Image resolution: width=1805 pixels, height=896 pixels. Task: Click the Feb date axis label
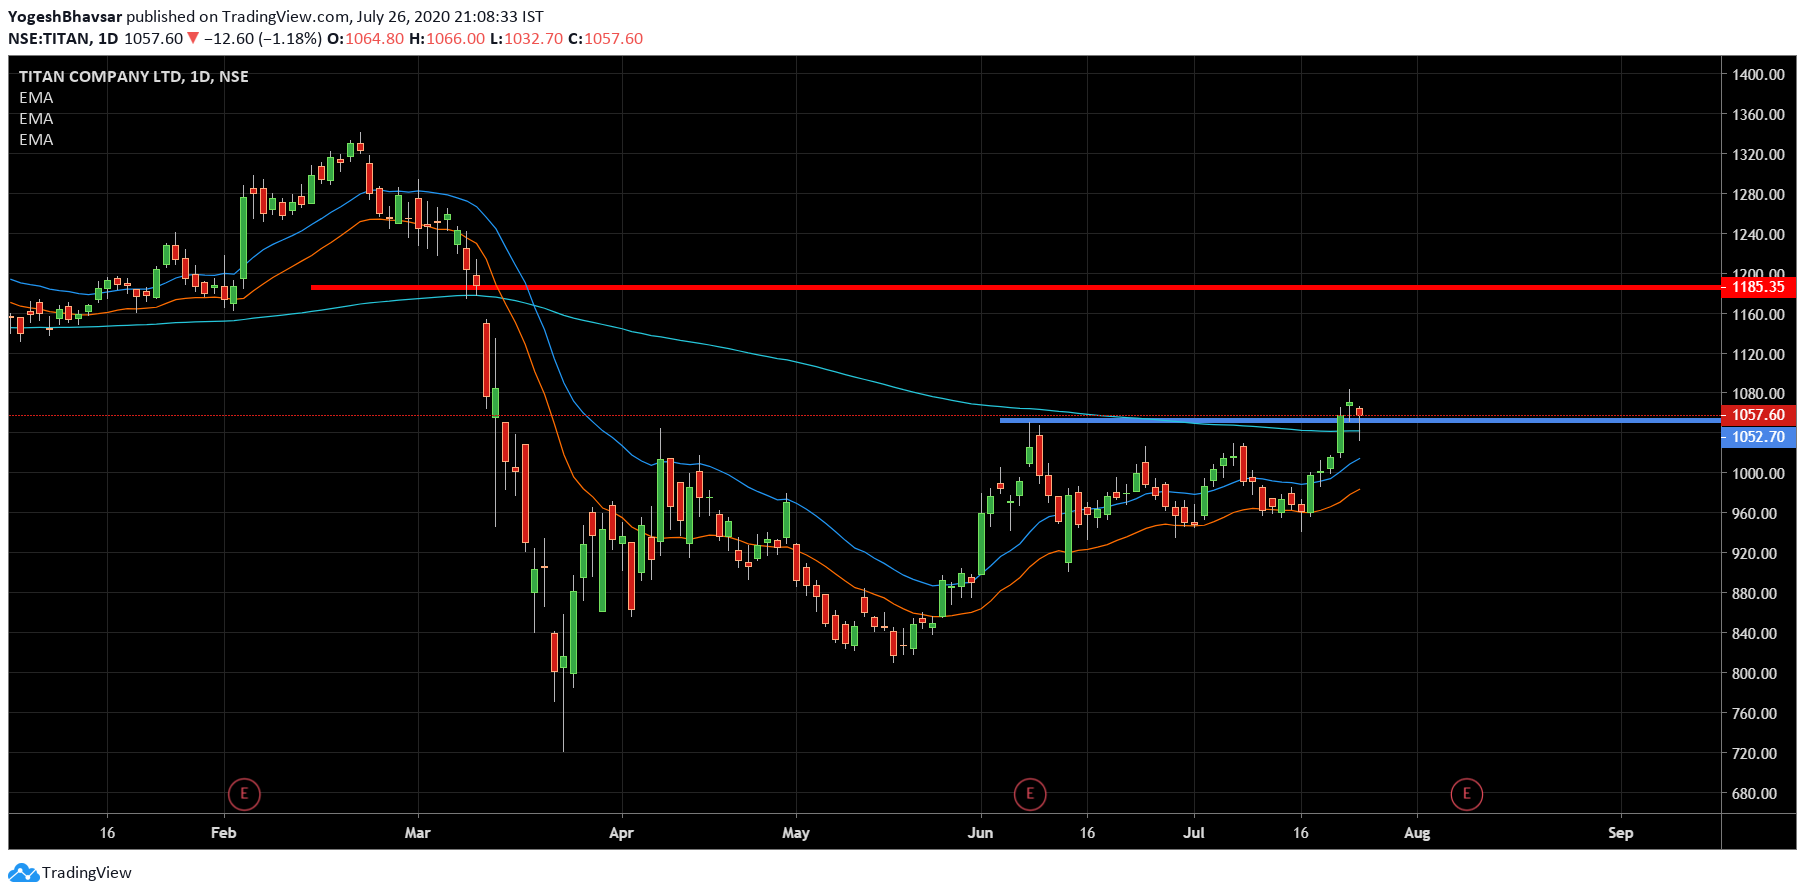point(224,832)
